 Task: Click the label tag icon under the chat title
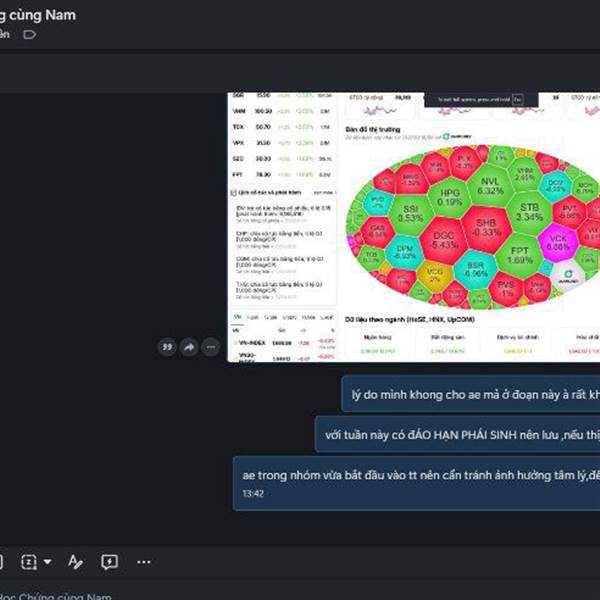29,35
